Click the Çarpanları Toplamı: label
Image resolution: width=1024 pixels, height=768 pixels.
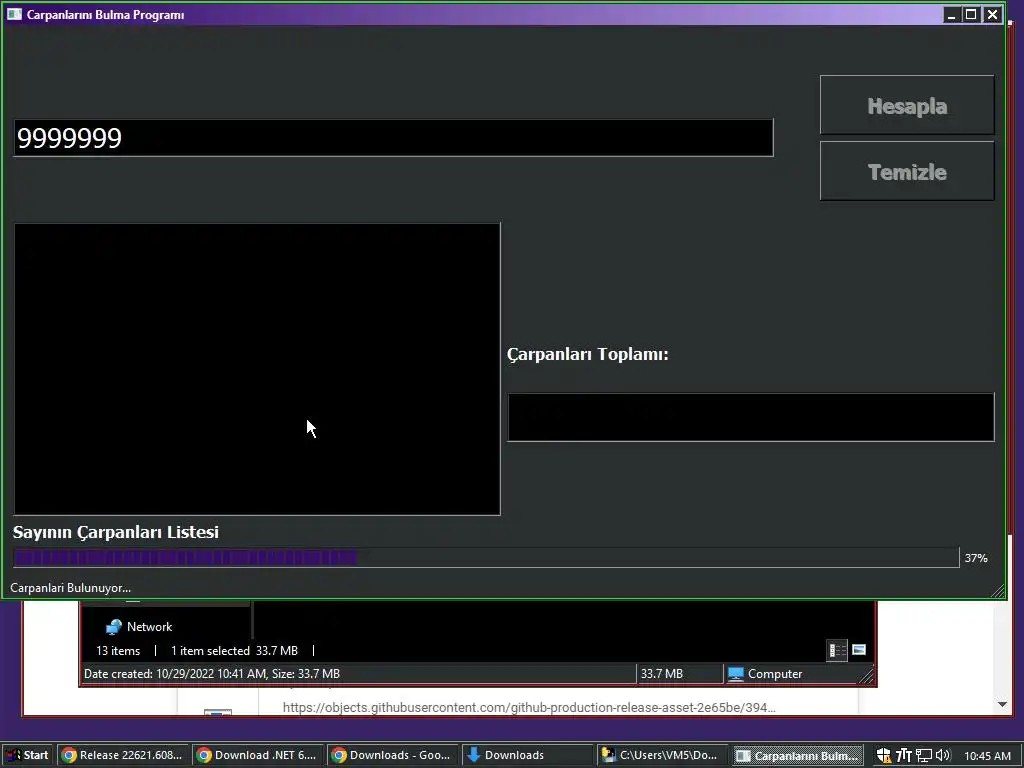(588, 355)
